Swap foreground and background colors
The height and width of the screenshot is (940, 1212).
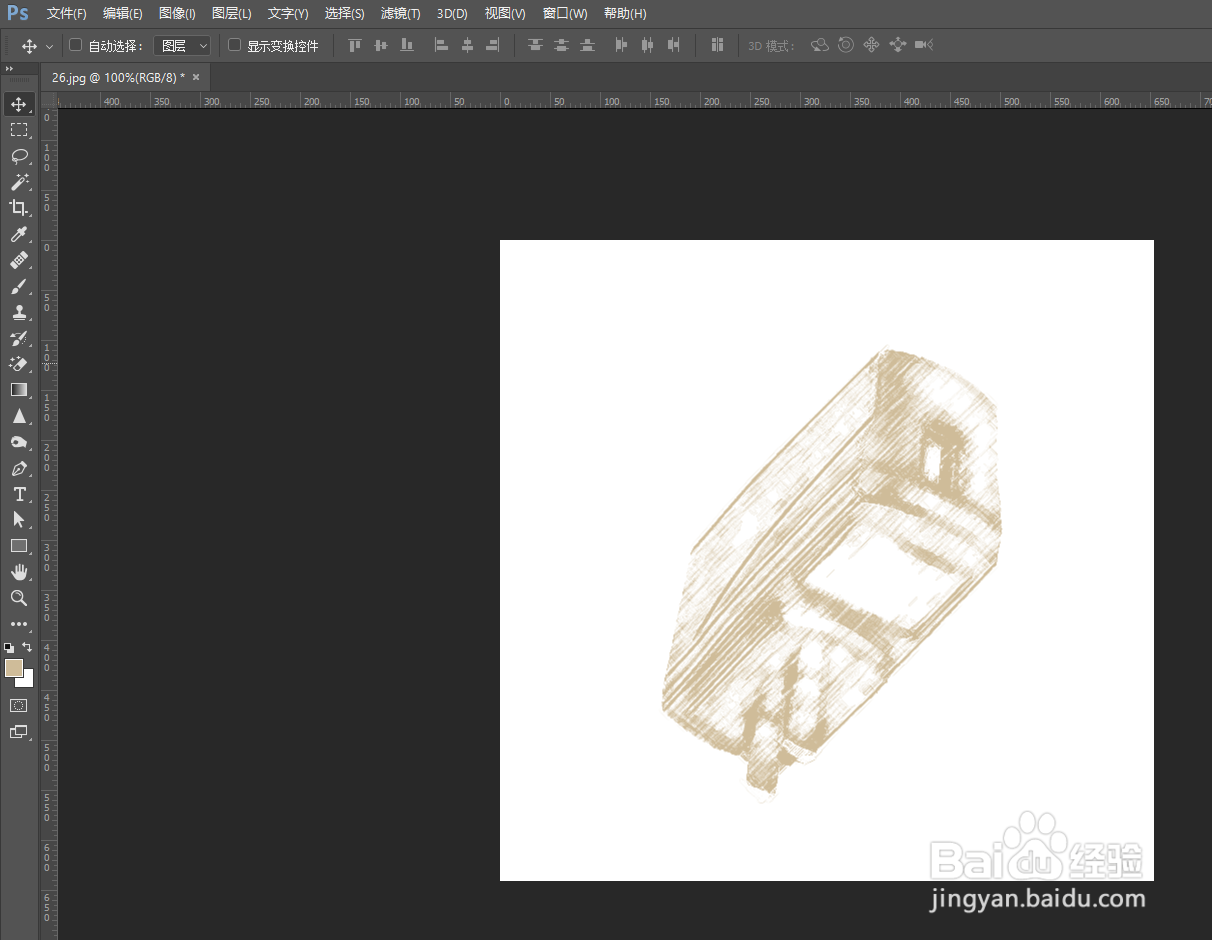[27, 647]
